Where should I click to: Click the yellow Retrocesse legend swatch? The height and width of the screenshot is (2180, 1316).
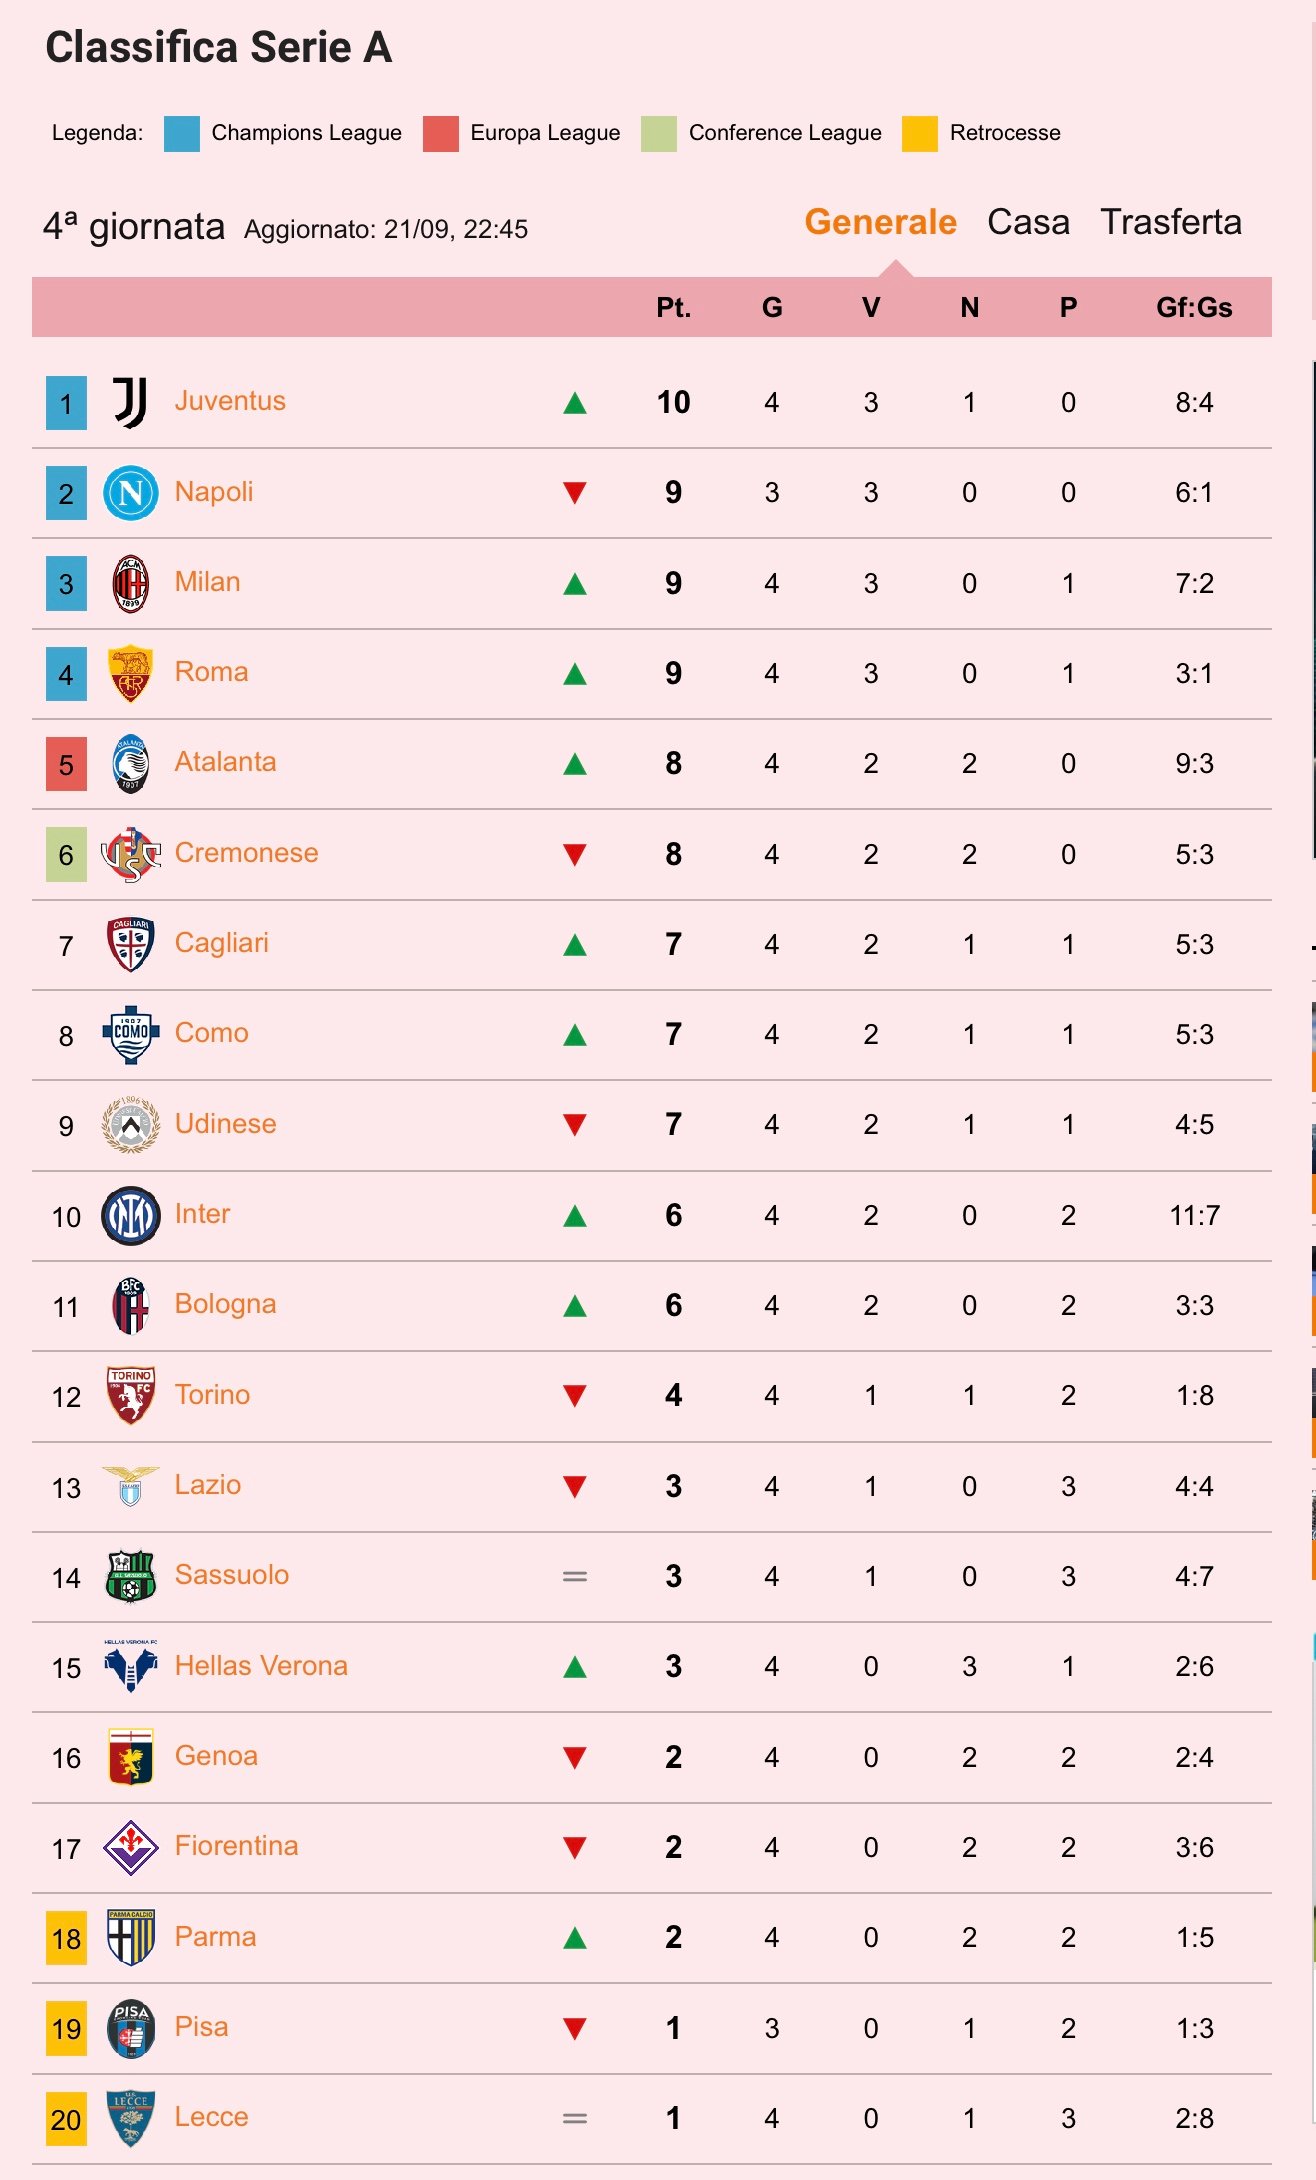(920, 134)
